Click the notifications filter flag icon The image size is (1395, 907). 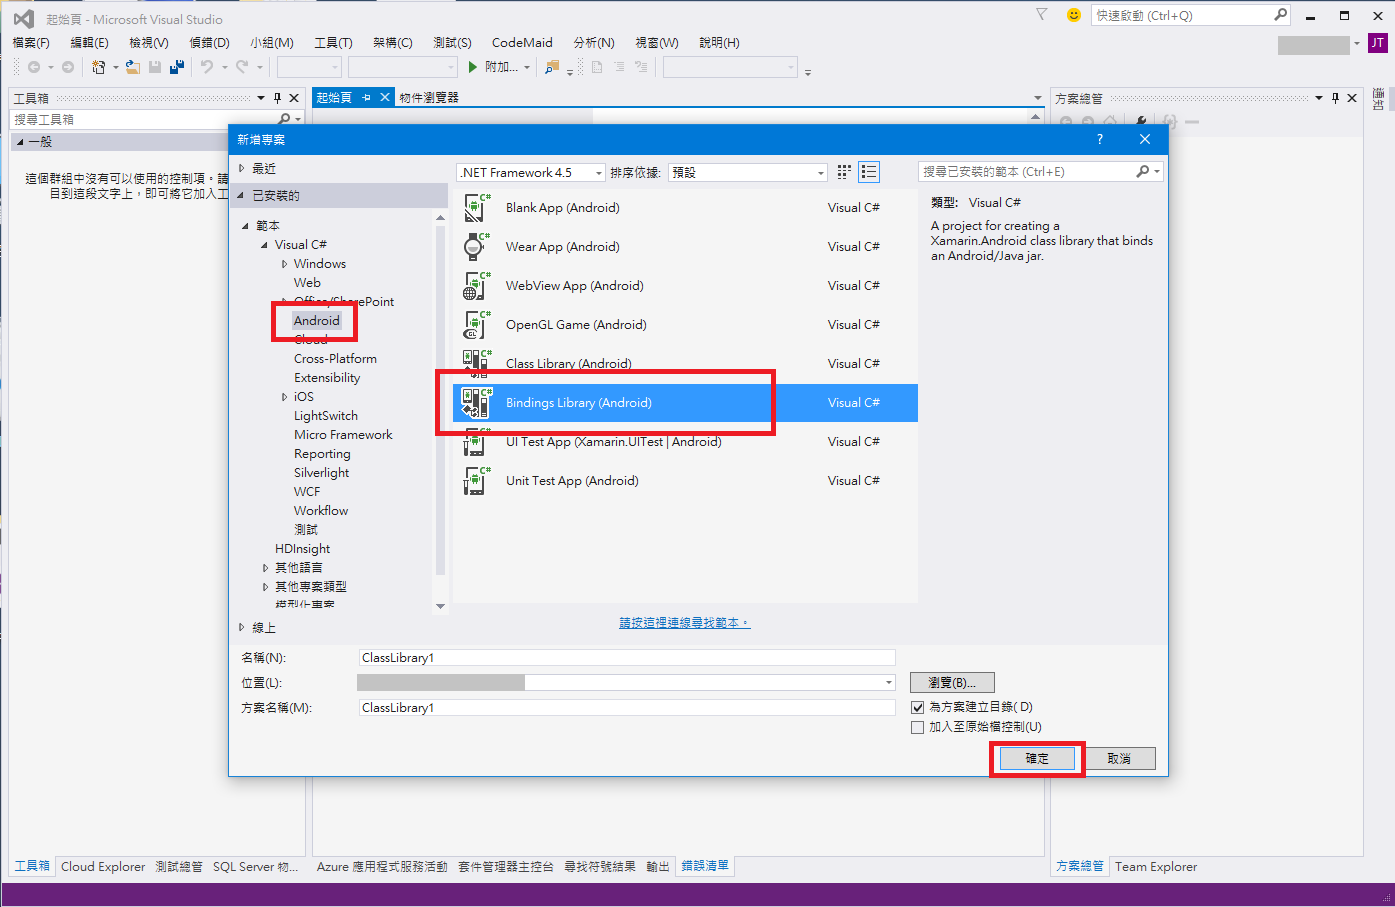pyautogui.click(x=1042, y=15)
